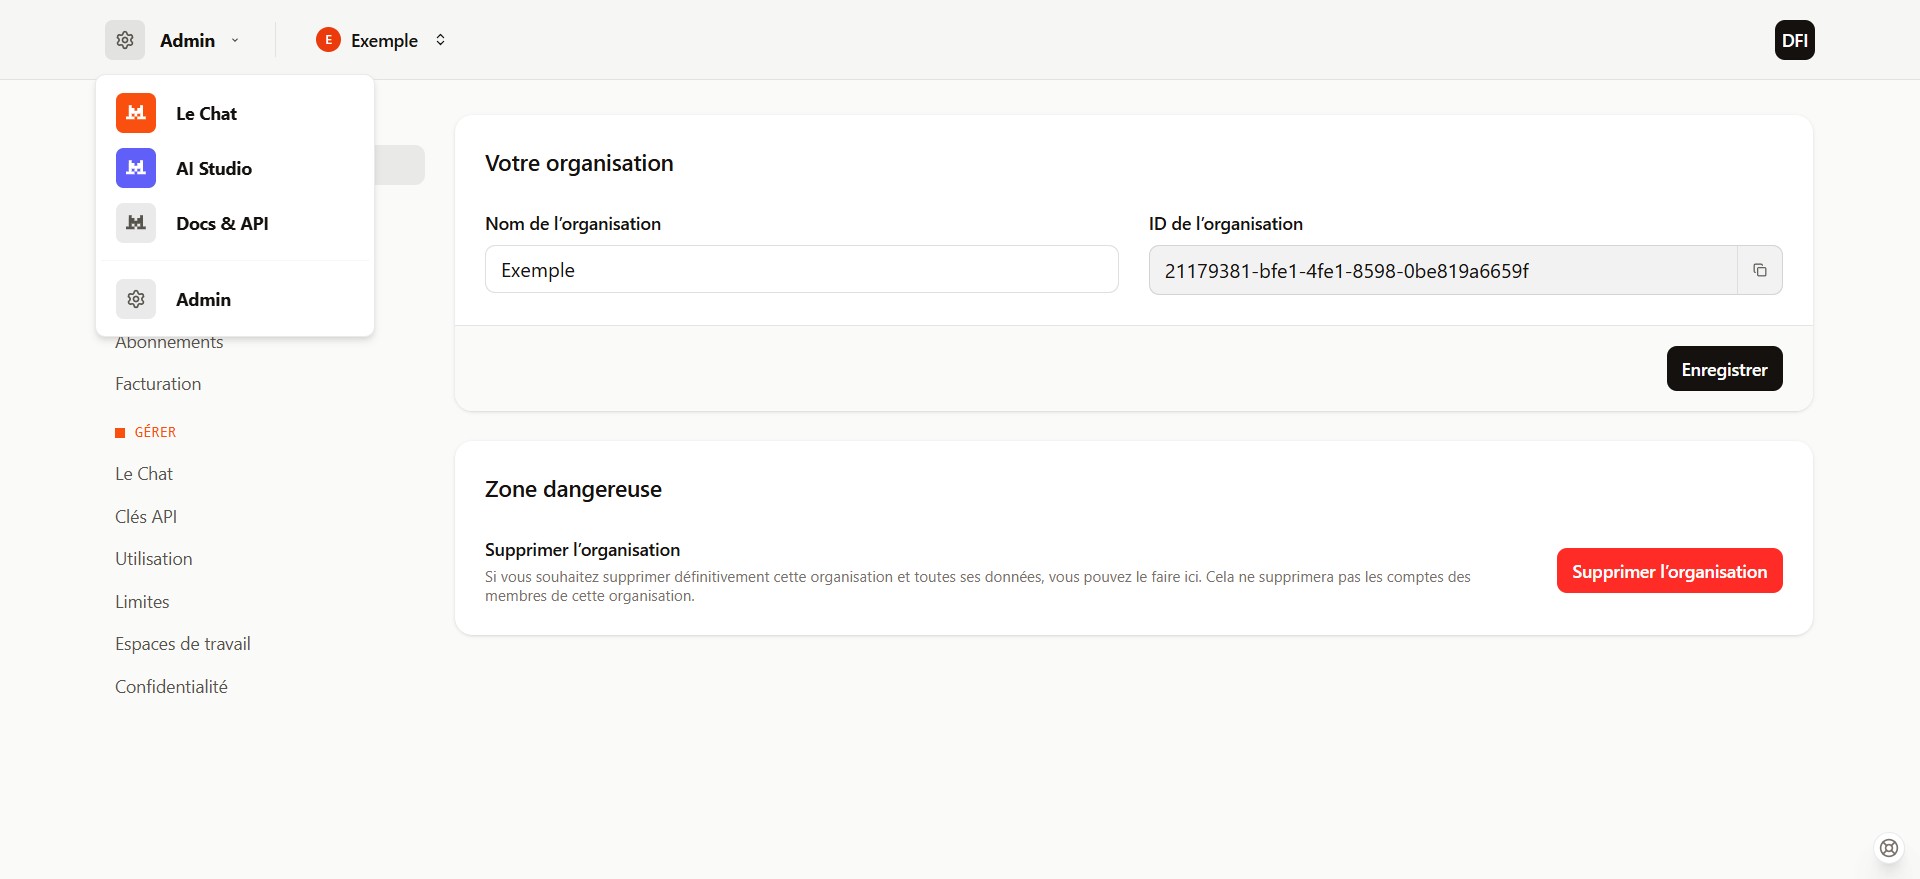Open Limites in the sidebar
The width and height of the screenshot is (1920, 879).
tap(142, 602)
